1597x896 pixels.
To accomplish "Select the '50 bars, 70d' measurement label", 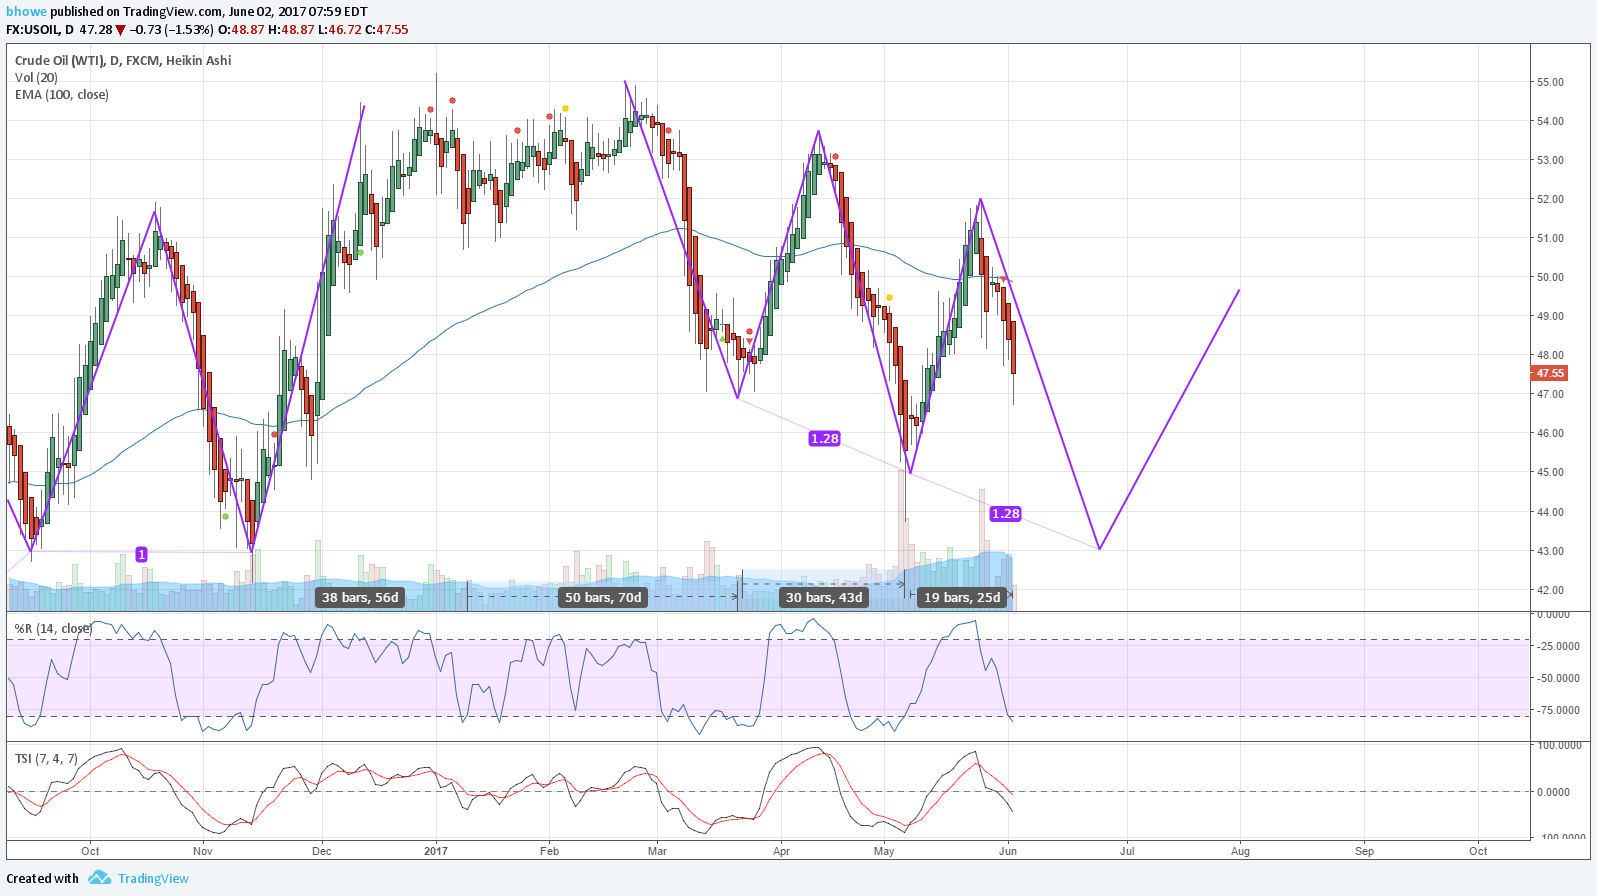I will click(x=603, y=598).
